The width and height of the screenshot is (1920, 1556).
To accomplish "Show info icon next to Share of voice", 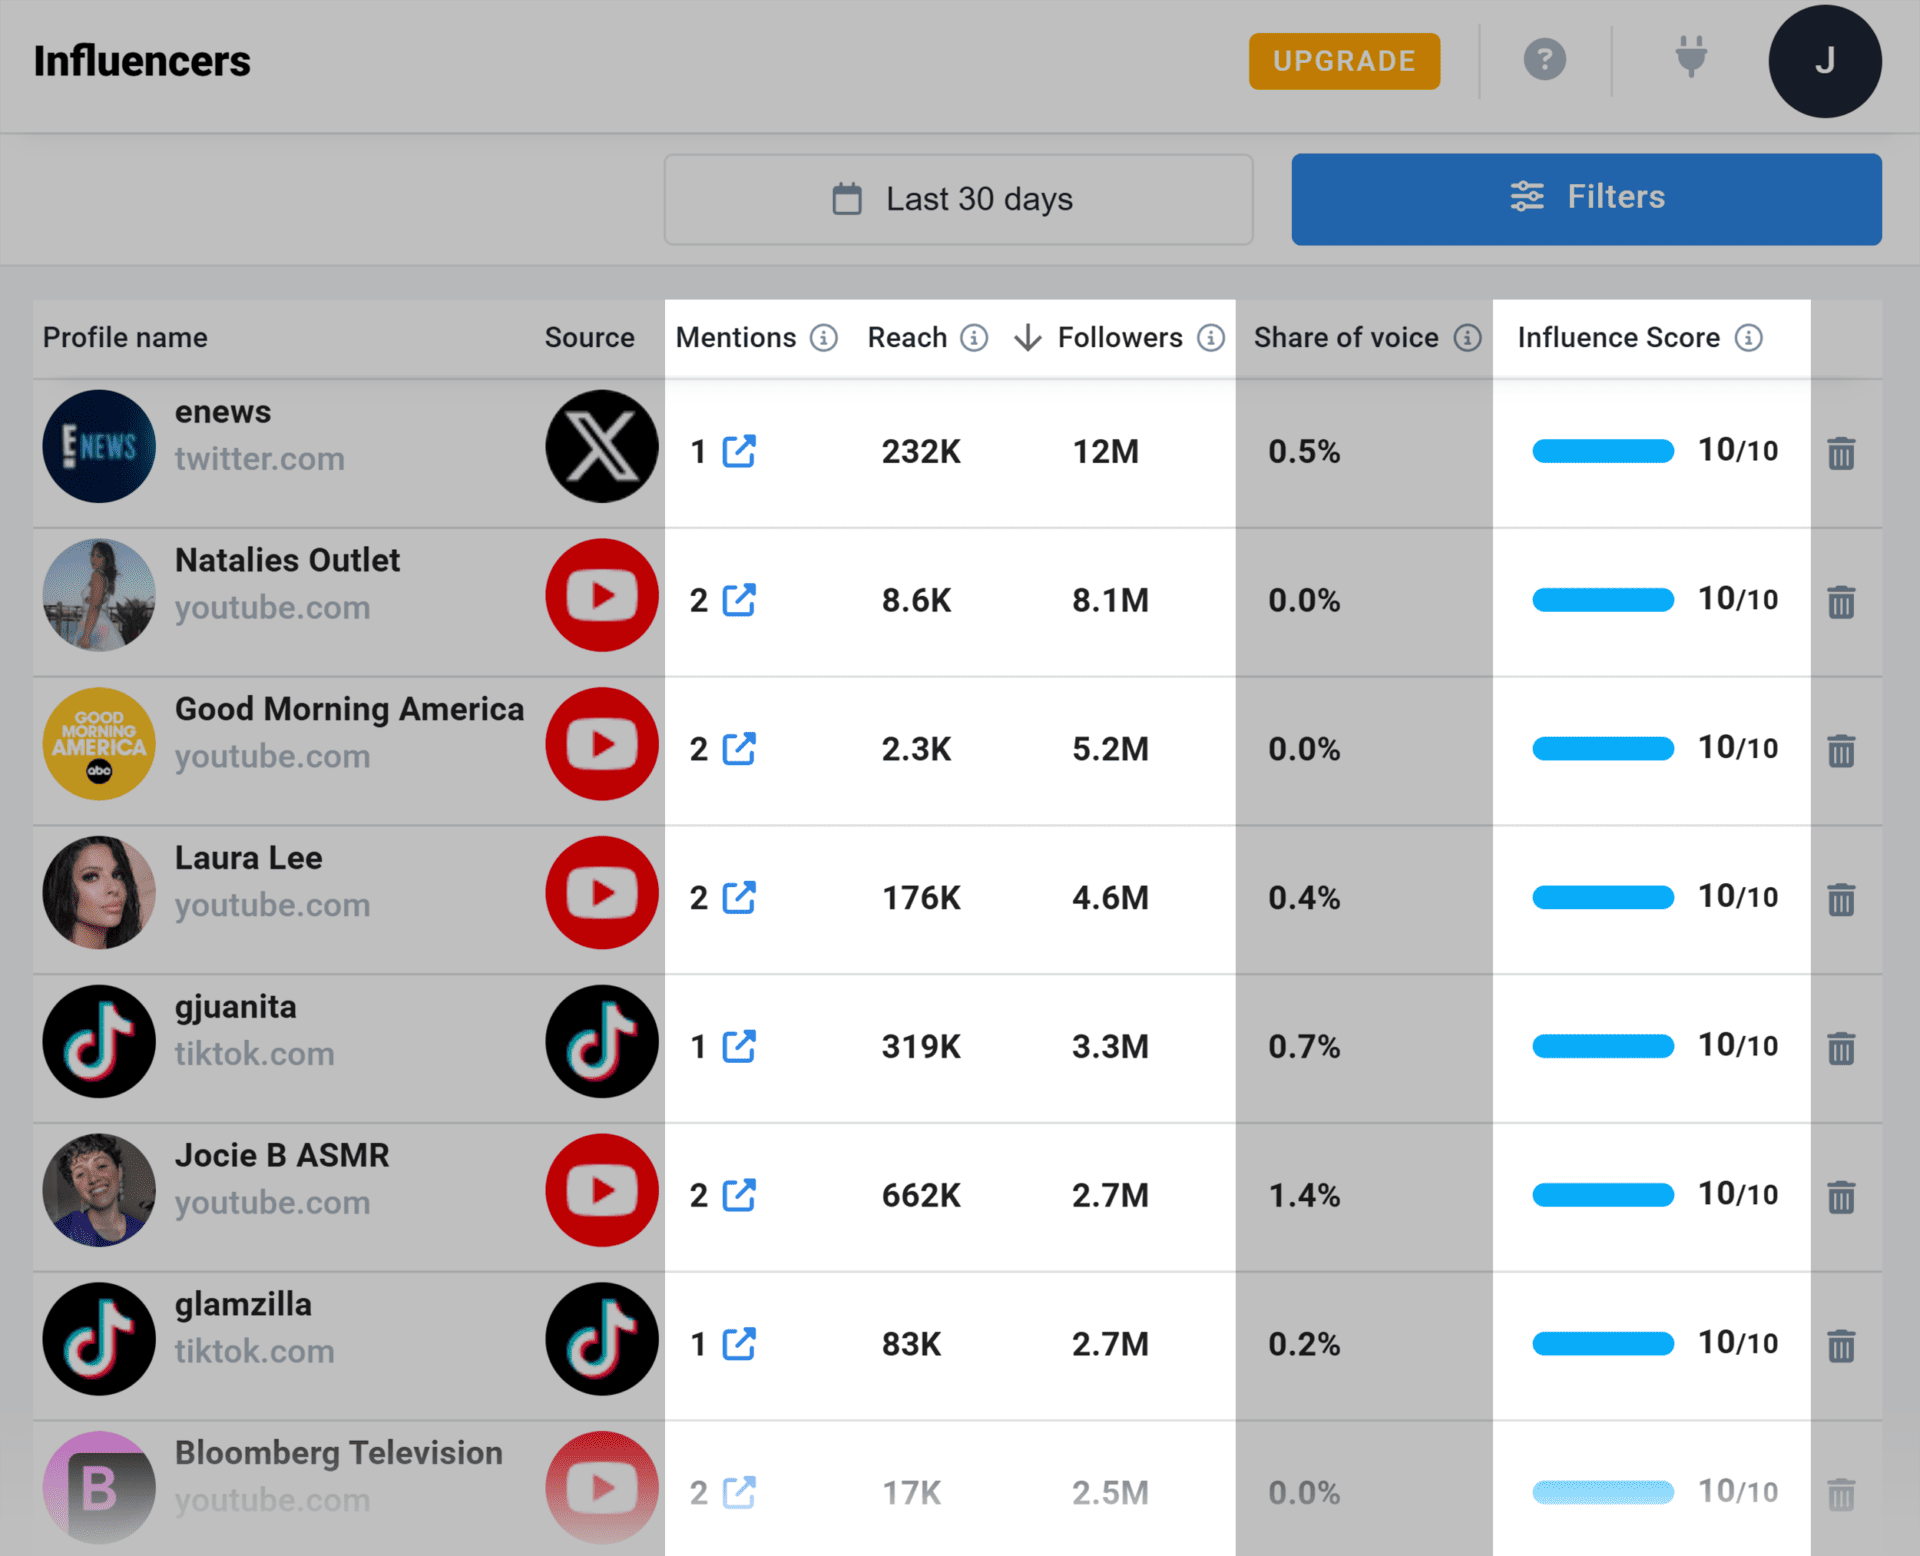I will pyautogui.click(x=1467, y=338).
